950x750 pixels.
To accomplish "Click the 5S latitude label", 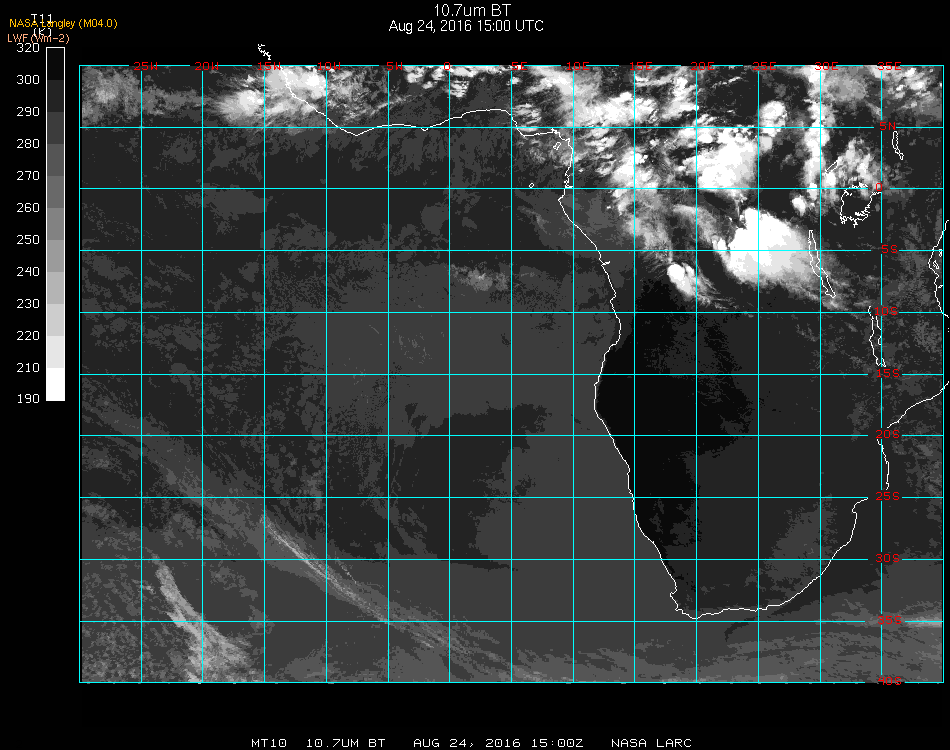I will (x=889, y=250).
